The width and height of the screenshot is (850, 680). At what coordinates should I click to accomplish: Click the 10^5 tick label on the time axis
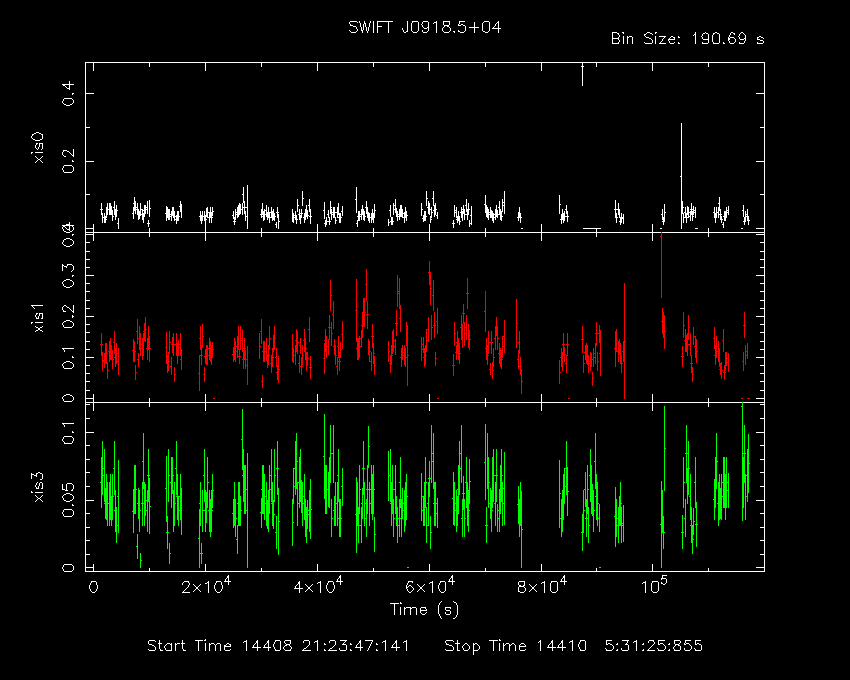[x=654, y=586]
